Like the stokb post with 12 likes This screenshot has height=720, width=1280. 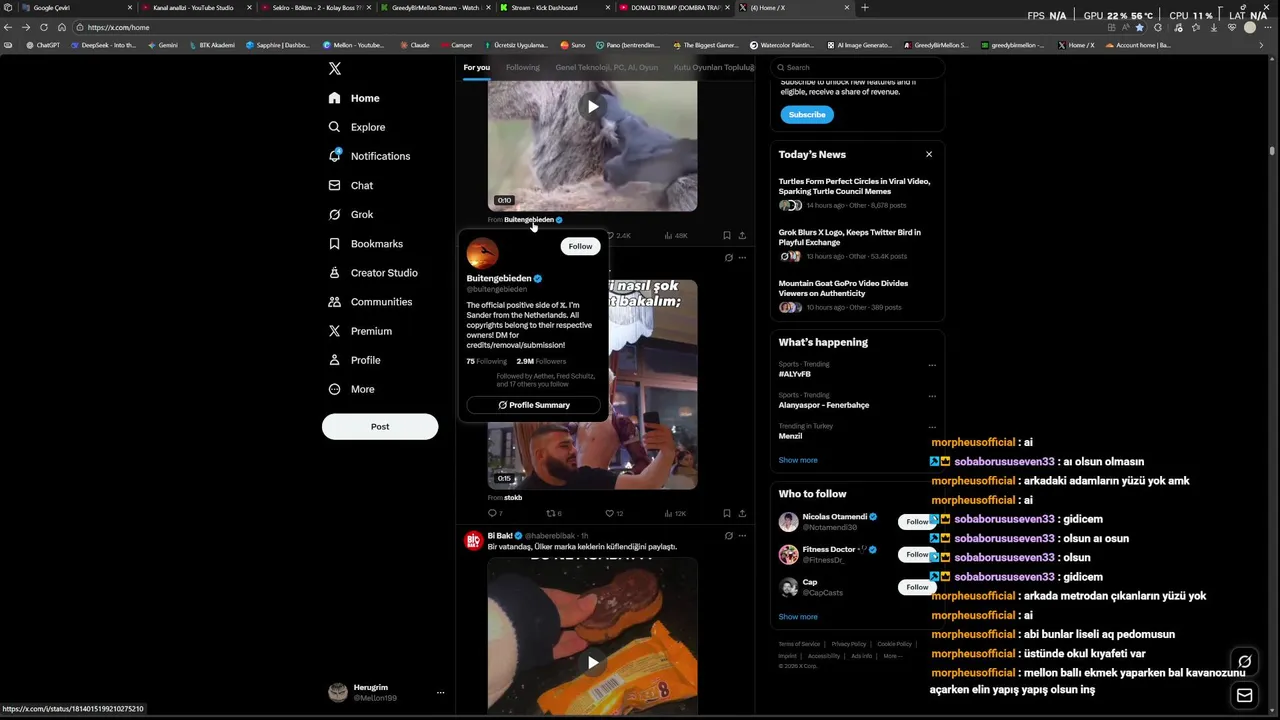click(614, 513)
